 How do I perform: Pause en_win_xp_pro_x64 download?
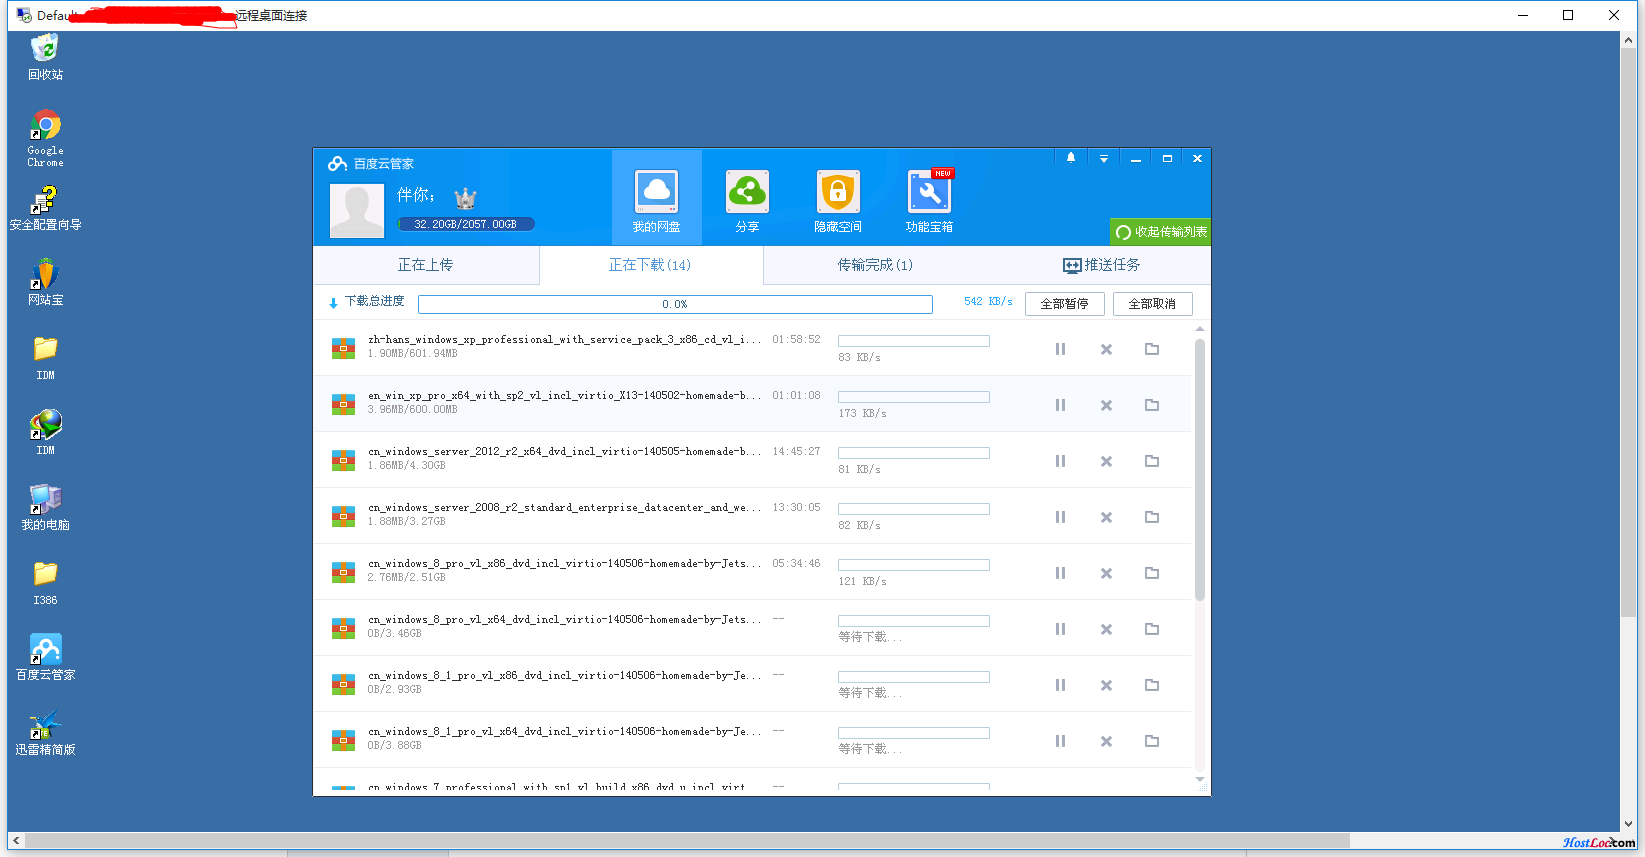point(1060,405)
